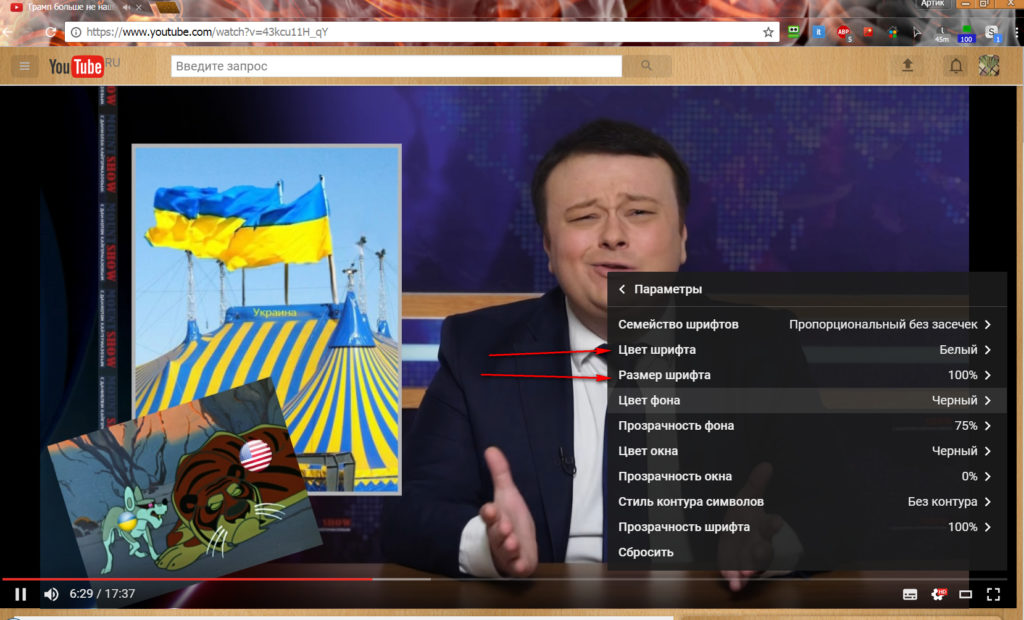Toggle subtitles with the captions icon
The image size is (1024, 620).
click(x=910, y=594)
